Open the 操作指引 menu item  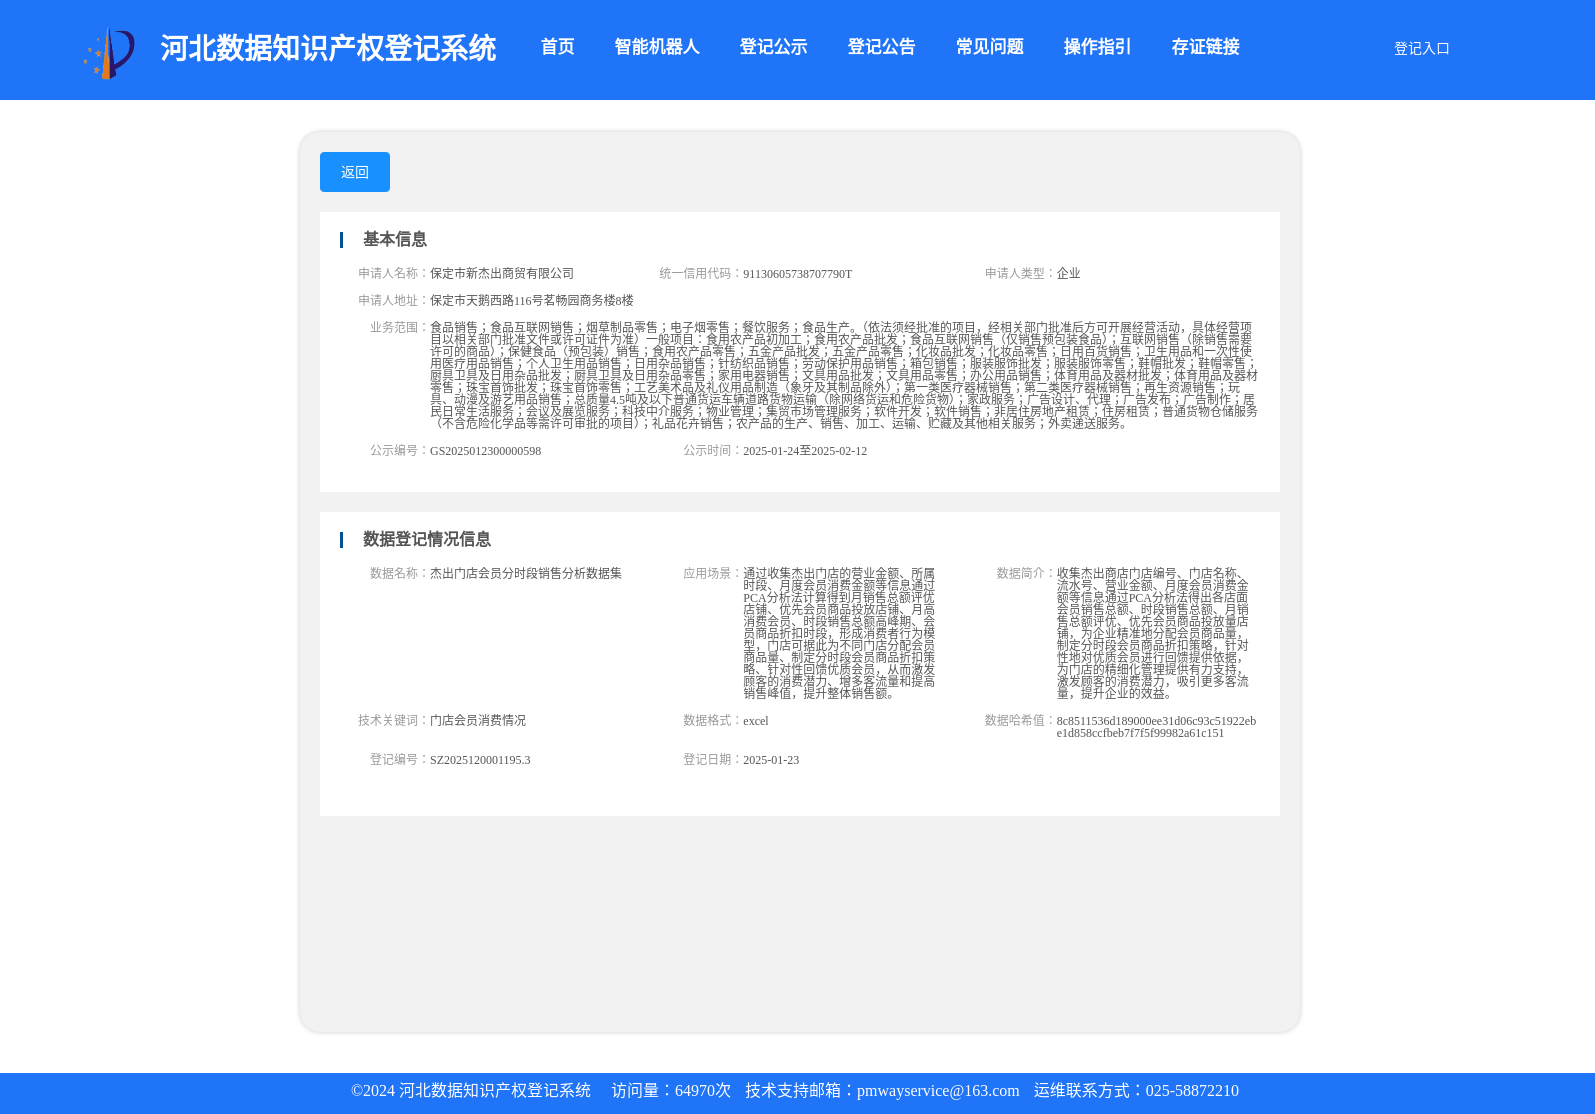(1097, 47)
